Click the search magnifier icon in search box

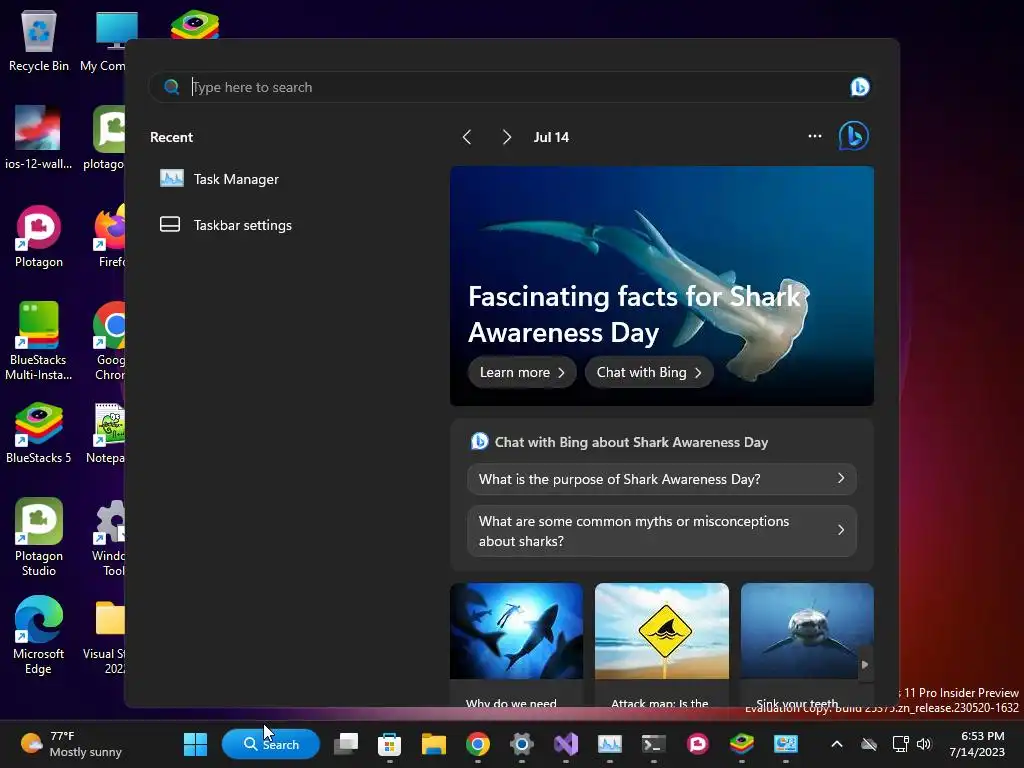pos(172,87)
